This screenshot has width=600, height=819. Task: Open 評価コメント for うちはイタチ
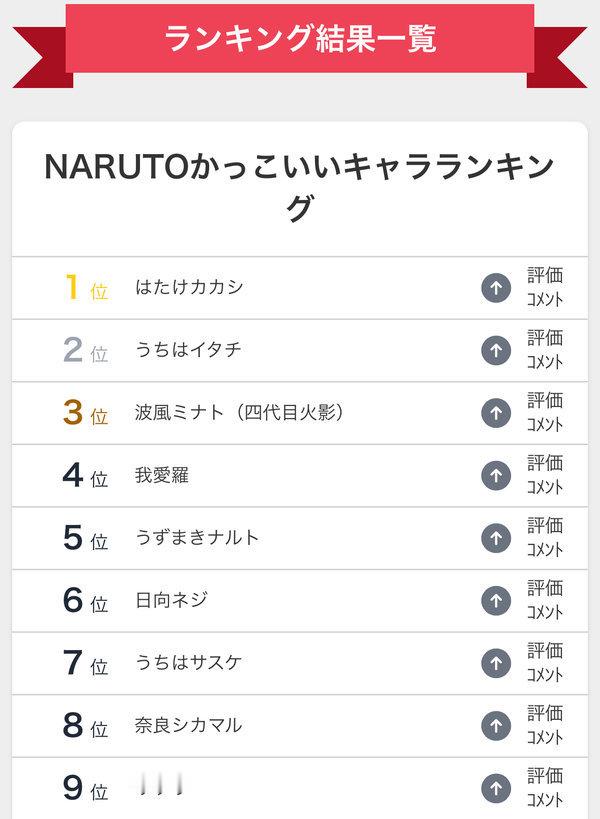point(545,350)
